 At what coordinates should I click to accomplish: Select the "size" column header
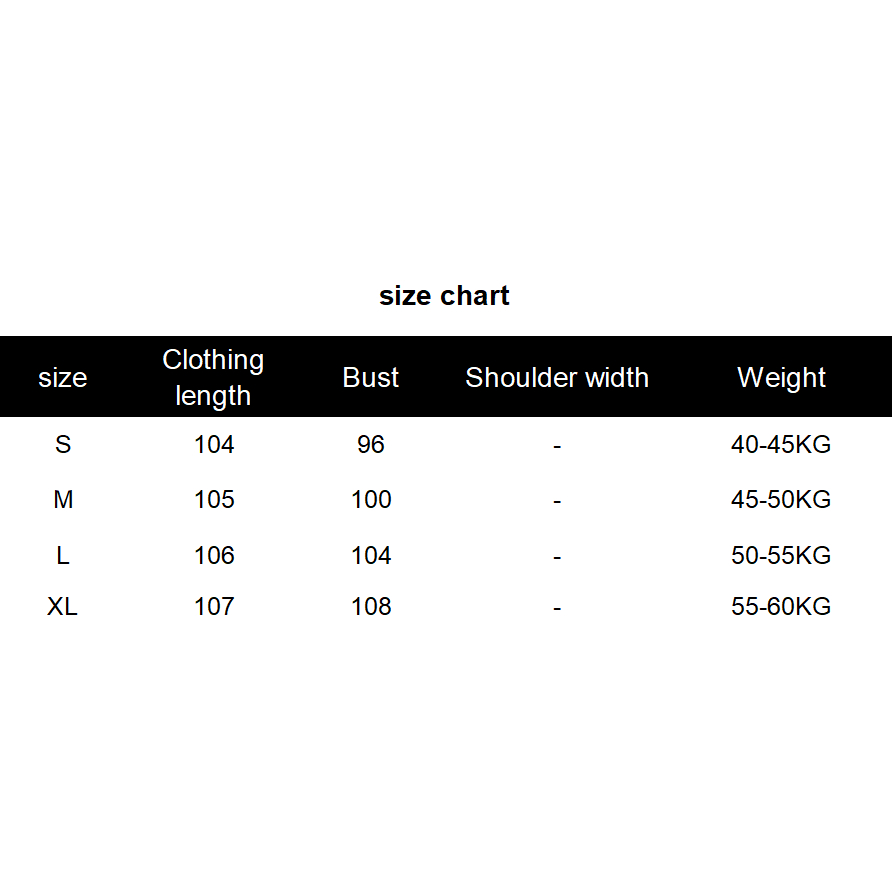pos(62,378)
